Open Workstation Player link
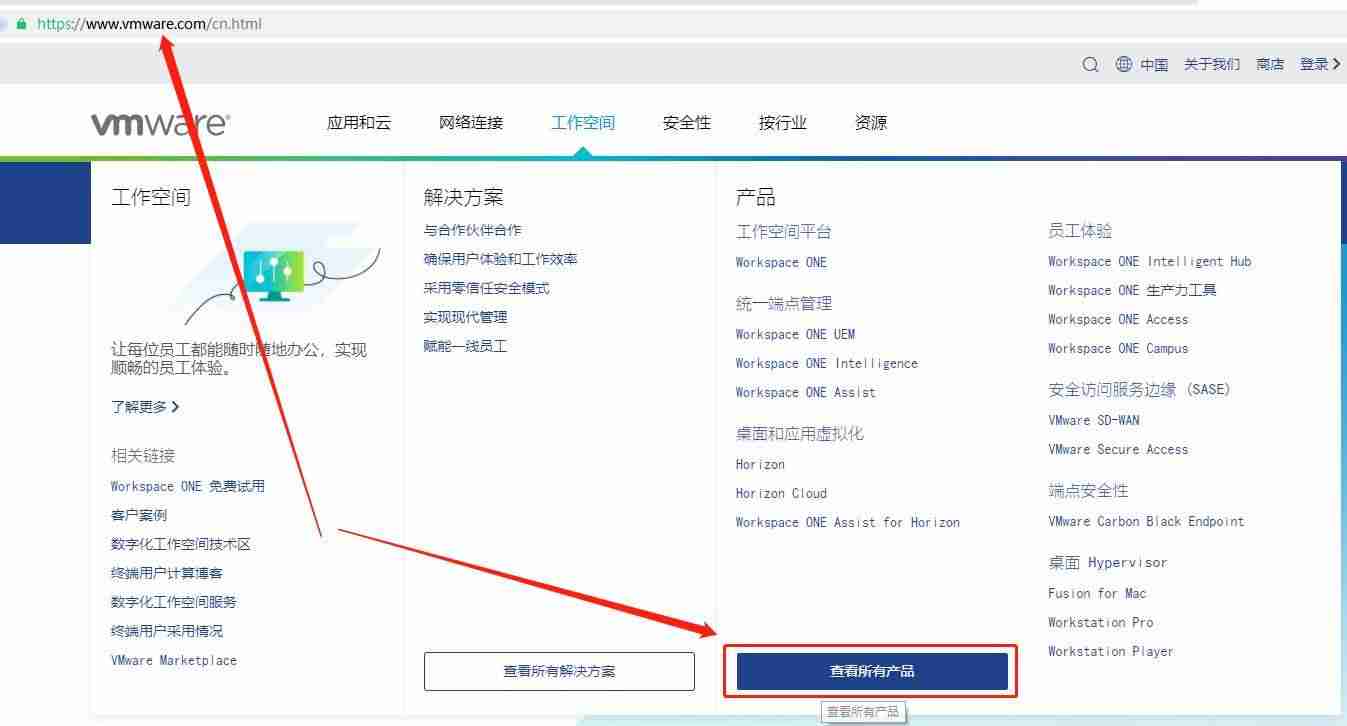 tap(1110, 651)
